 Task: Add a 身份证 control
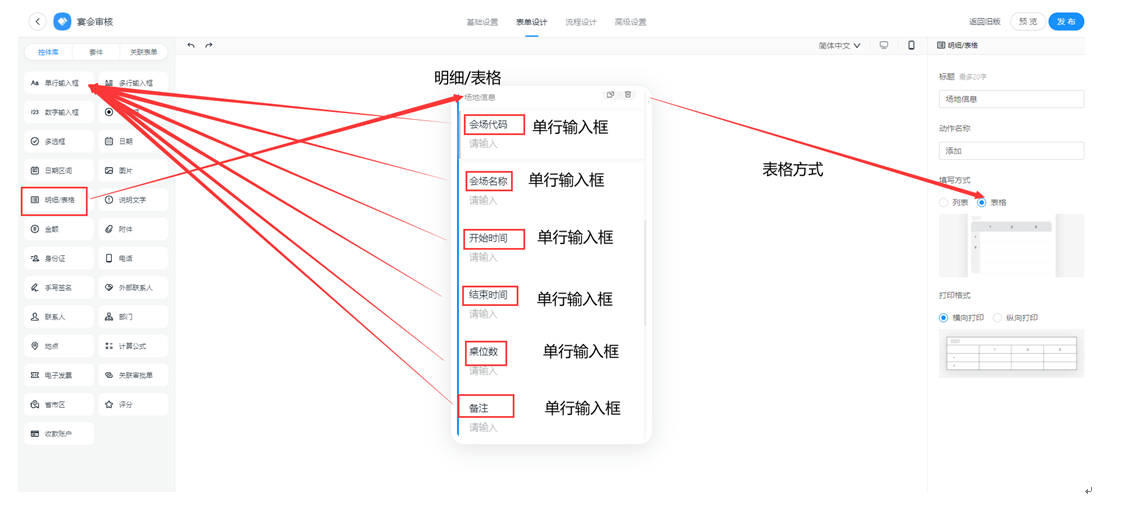point(59,258)
